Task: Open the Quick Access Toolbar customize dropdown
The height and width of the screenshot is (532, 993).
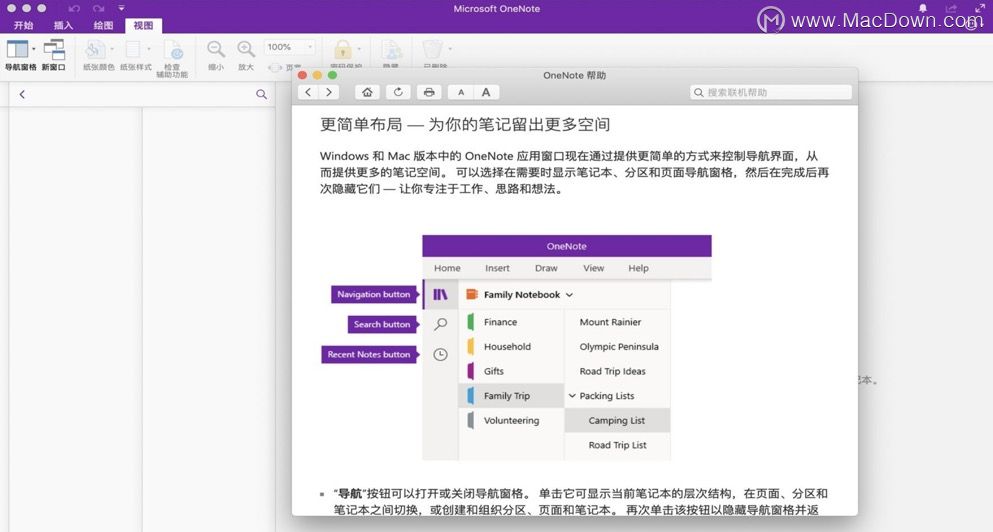Action: point(121,8)
